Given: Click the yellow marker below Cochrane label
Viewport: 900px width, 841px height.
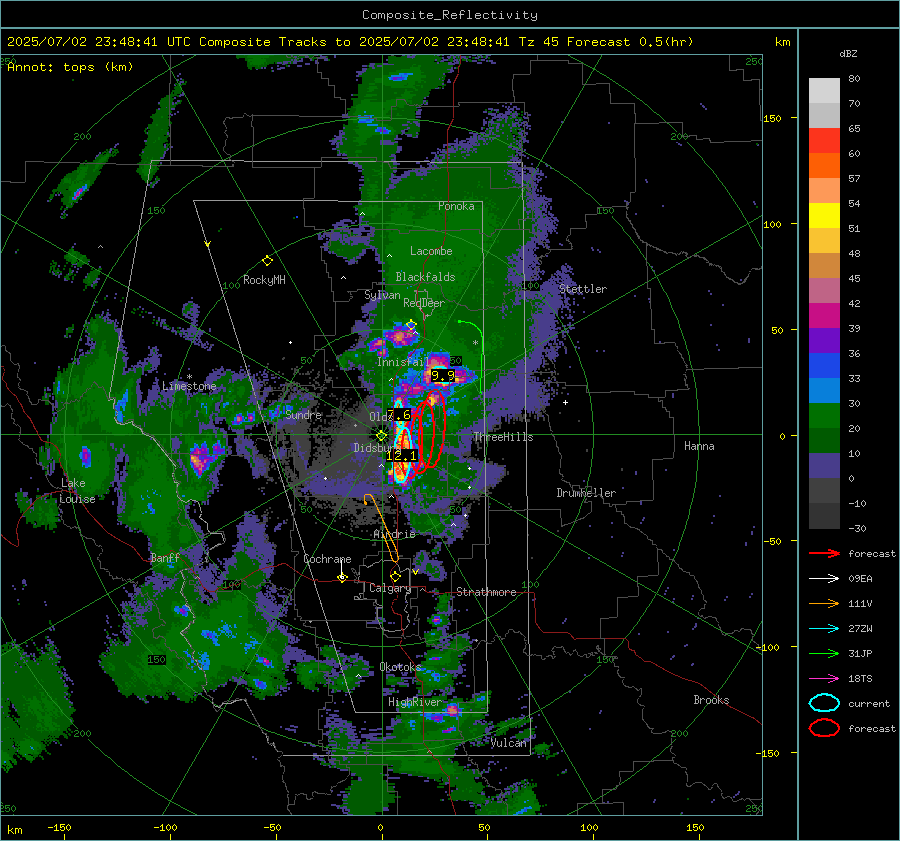Looking at the screenshot, I should click(342, 578).
